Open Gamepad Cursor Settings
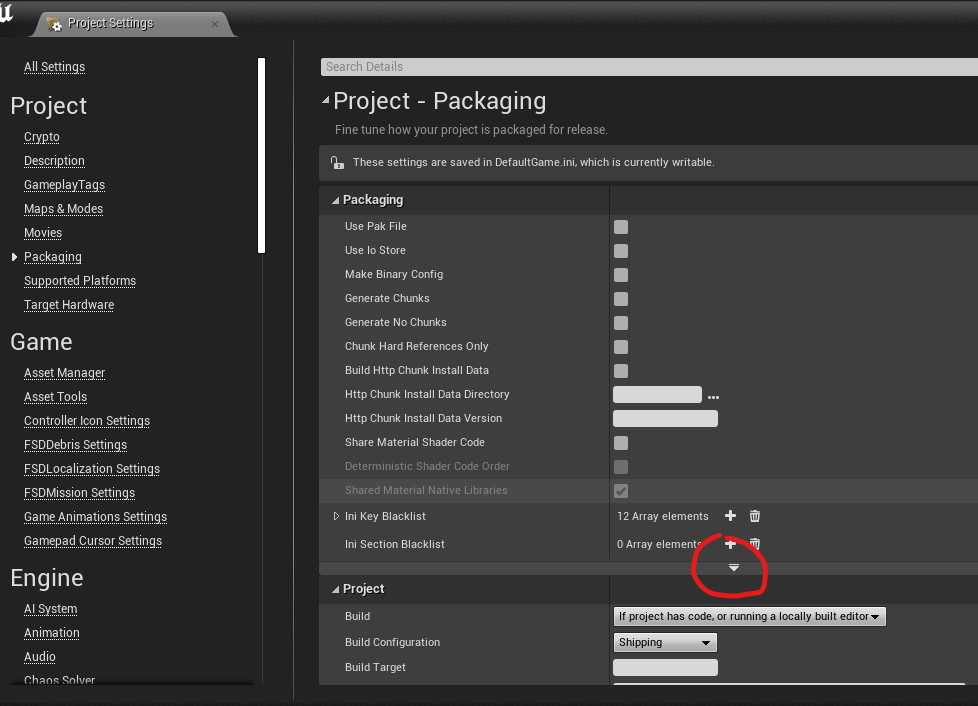This screenshot has height=706, width=978. 93,541
